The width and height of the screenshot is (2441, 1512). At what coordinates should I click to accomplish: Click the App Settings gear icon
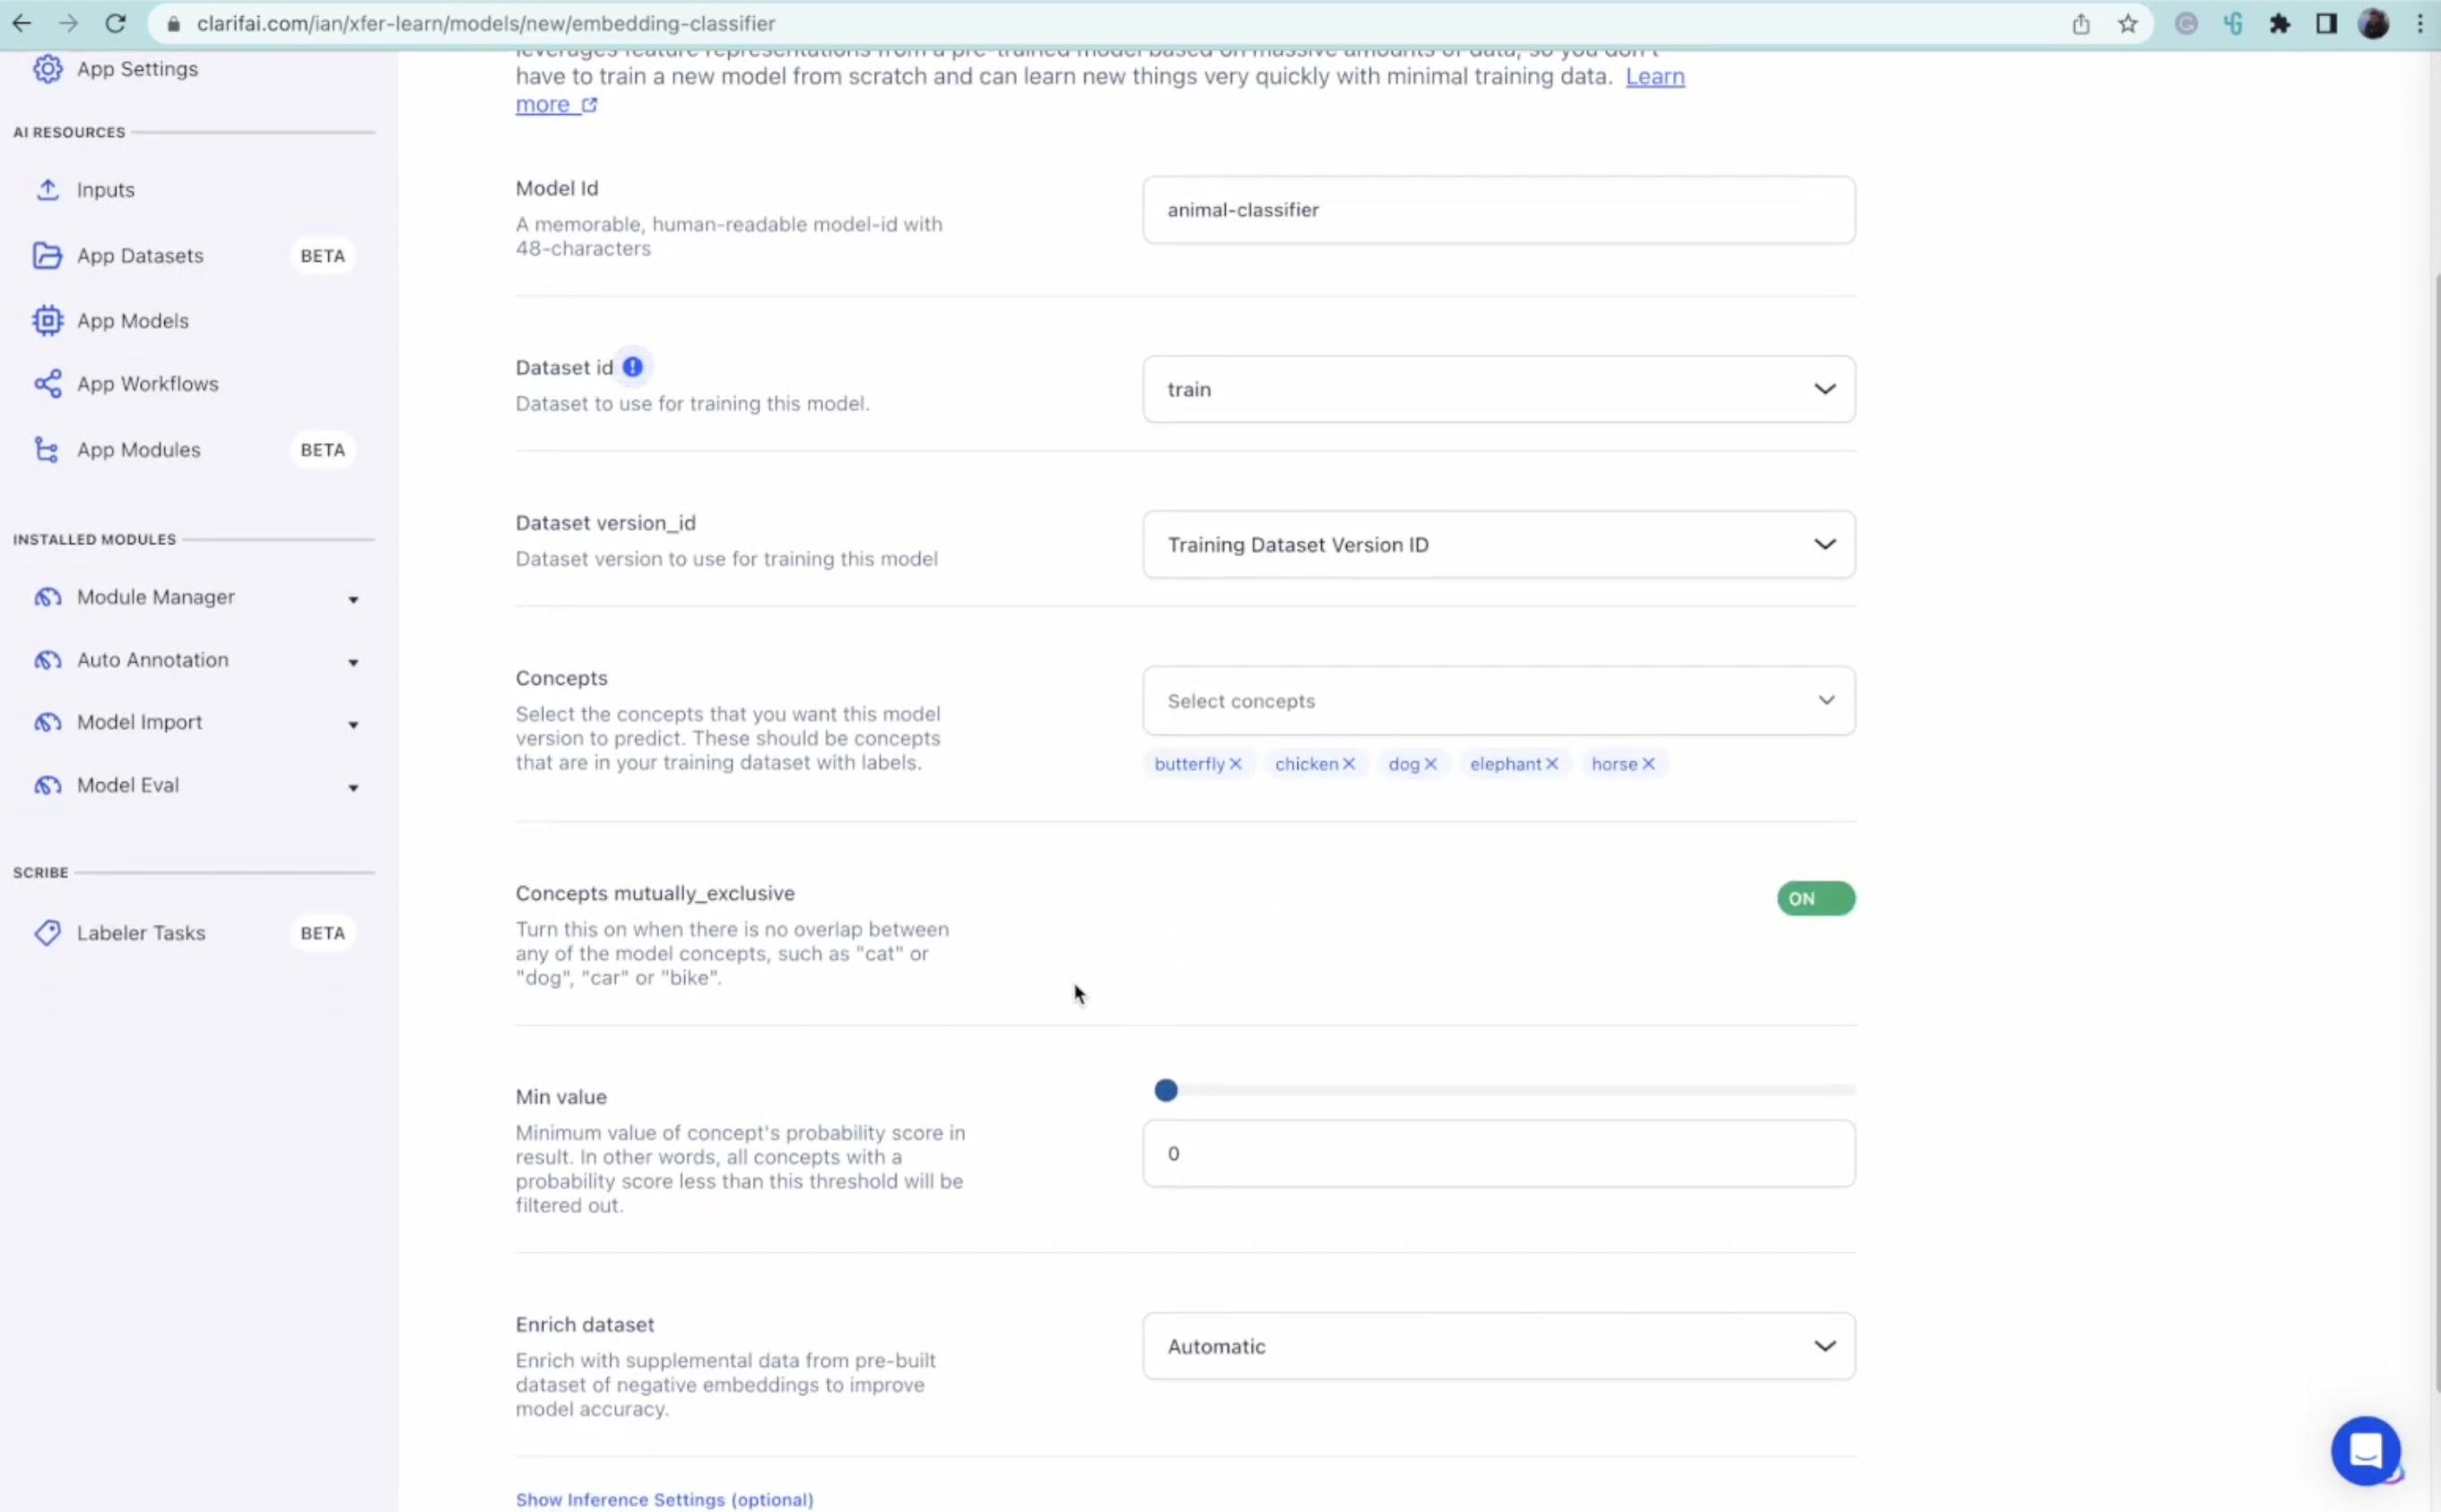tap(47, 69)
